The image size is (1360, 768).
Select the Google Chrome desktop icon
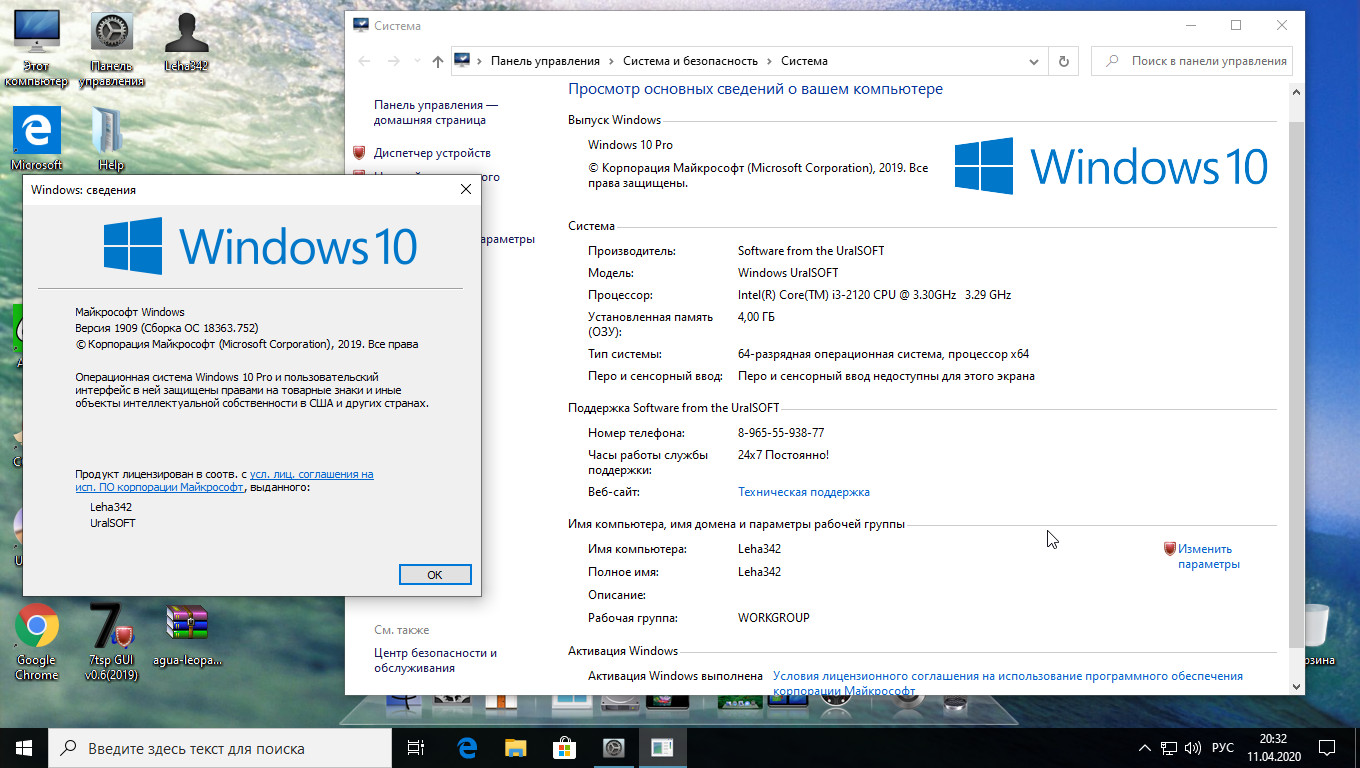[x=37, y=642]
